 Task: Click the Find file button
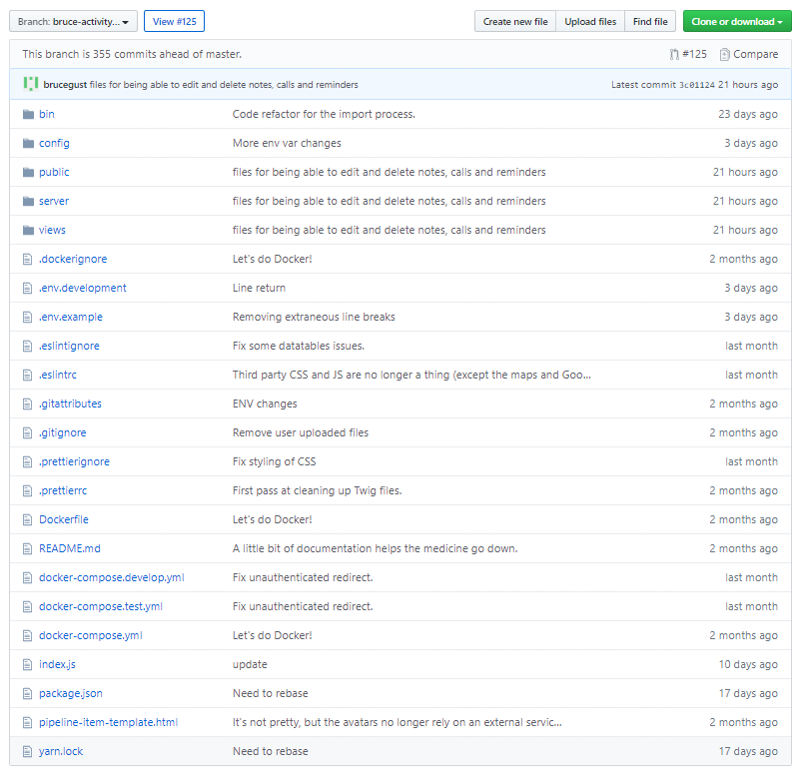pyautogui.click(x=650, y=21)
